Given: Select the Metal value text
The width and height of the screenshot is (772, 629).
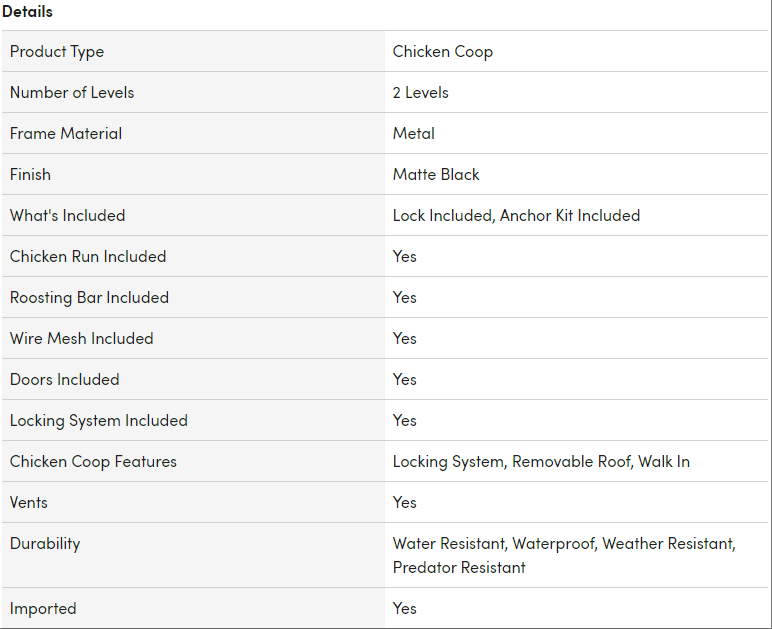Looking at the screenshot, I should tap(413, 133).
